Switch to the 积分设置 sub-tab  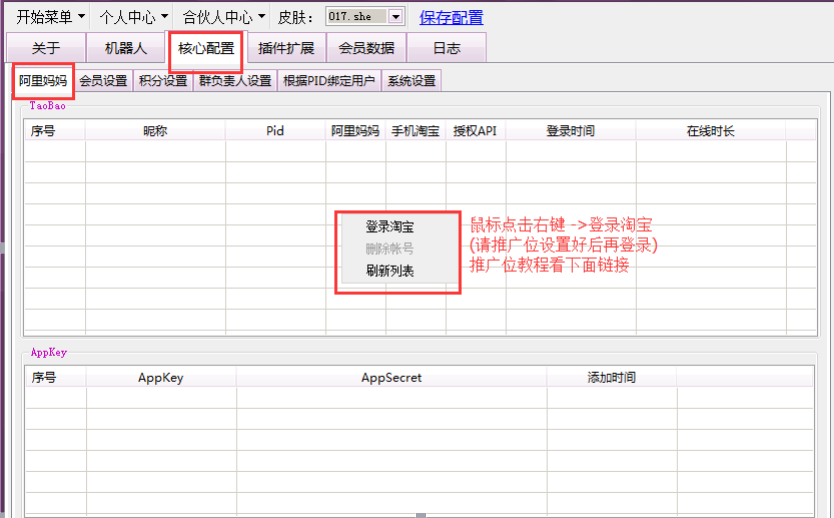pyautogui.click(x=163, y=81)
